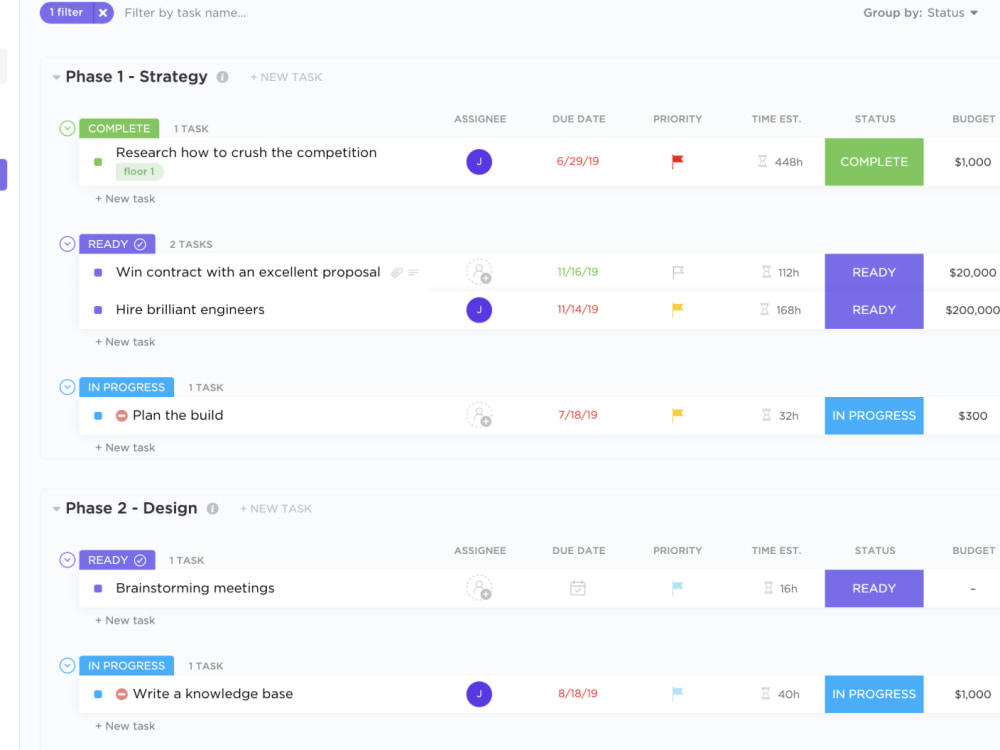Open task Research how to crush the competition
This screenshot has height=750, width=1000.
[x=246, y=152]
